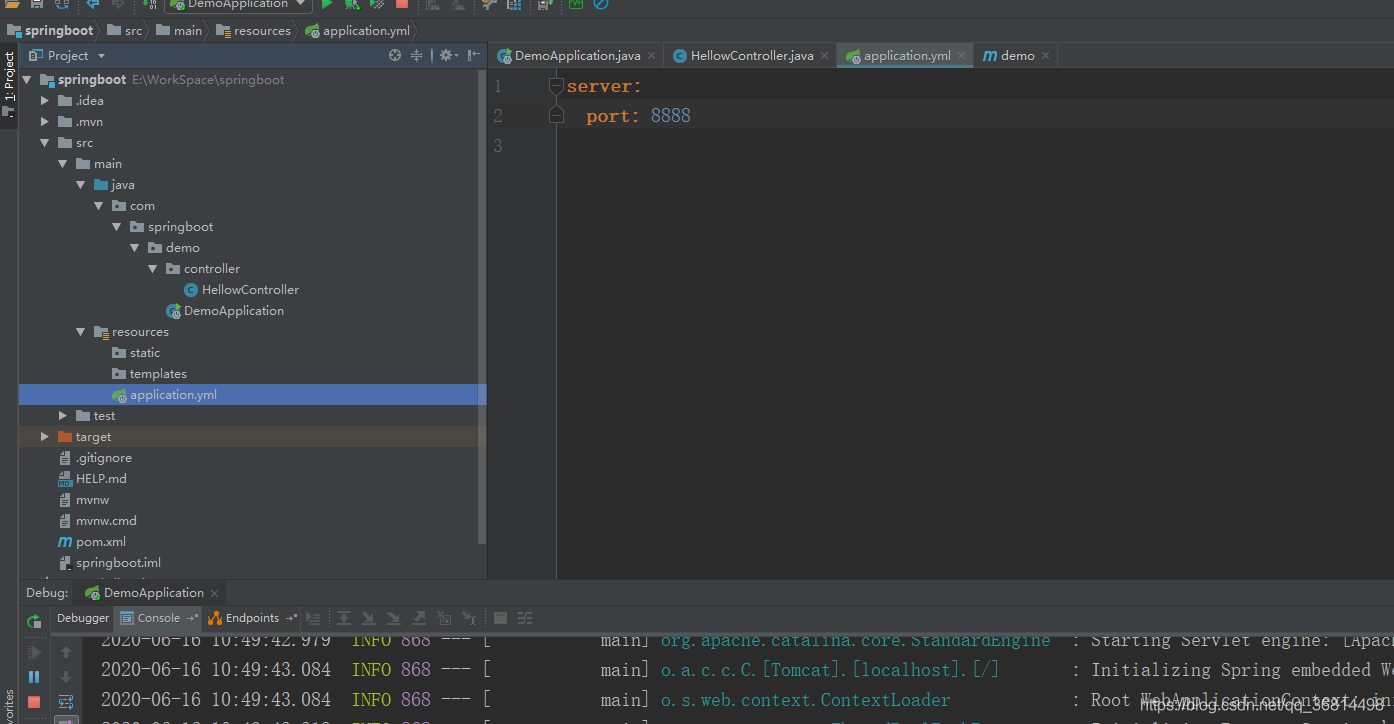Image resolution: width=1394 pixels, height=724 pixels.
Task: Collapse the springboot root project node
Action: point(27,80)
